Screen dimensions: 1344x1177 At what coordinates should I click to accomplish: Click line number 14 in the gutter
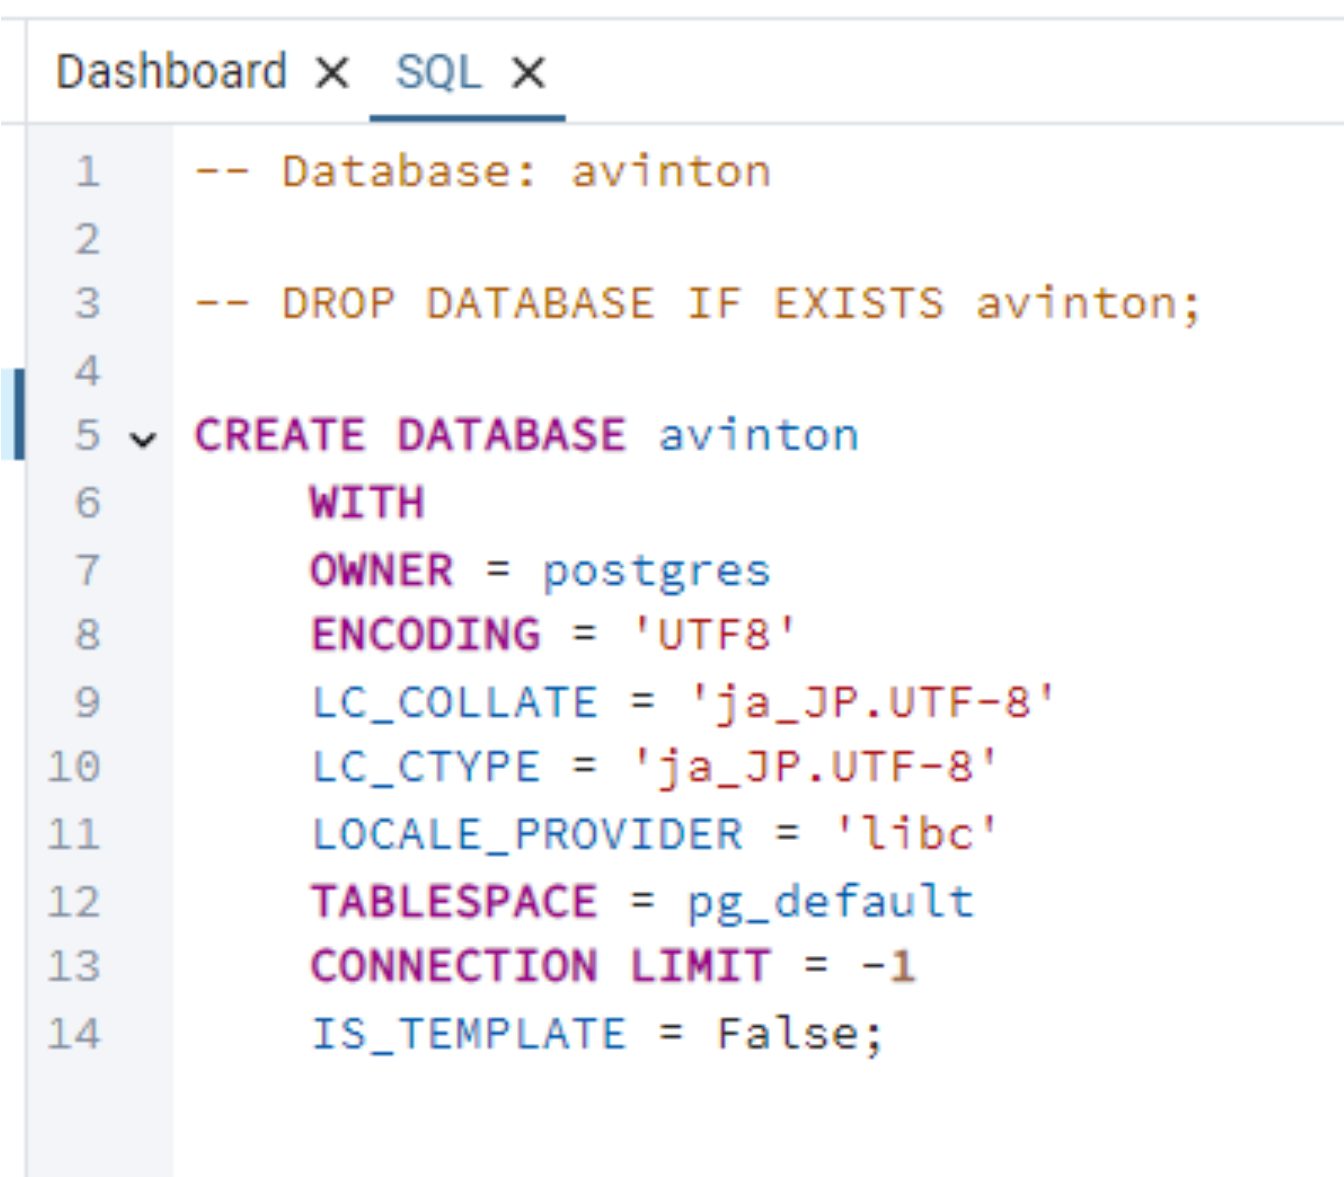(x=74, y=1034)
